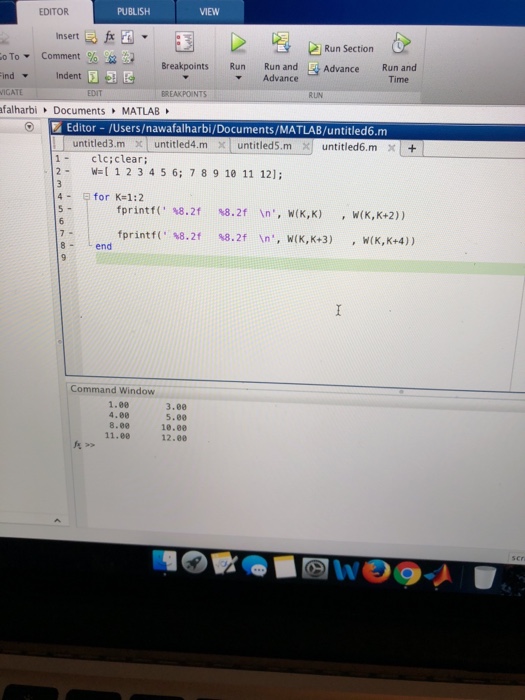Click the code line 'clc;clear;'
525x700 pixels.
click(119, 159)
